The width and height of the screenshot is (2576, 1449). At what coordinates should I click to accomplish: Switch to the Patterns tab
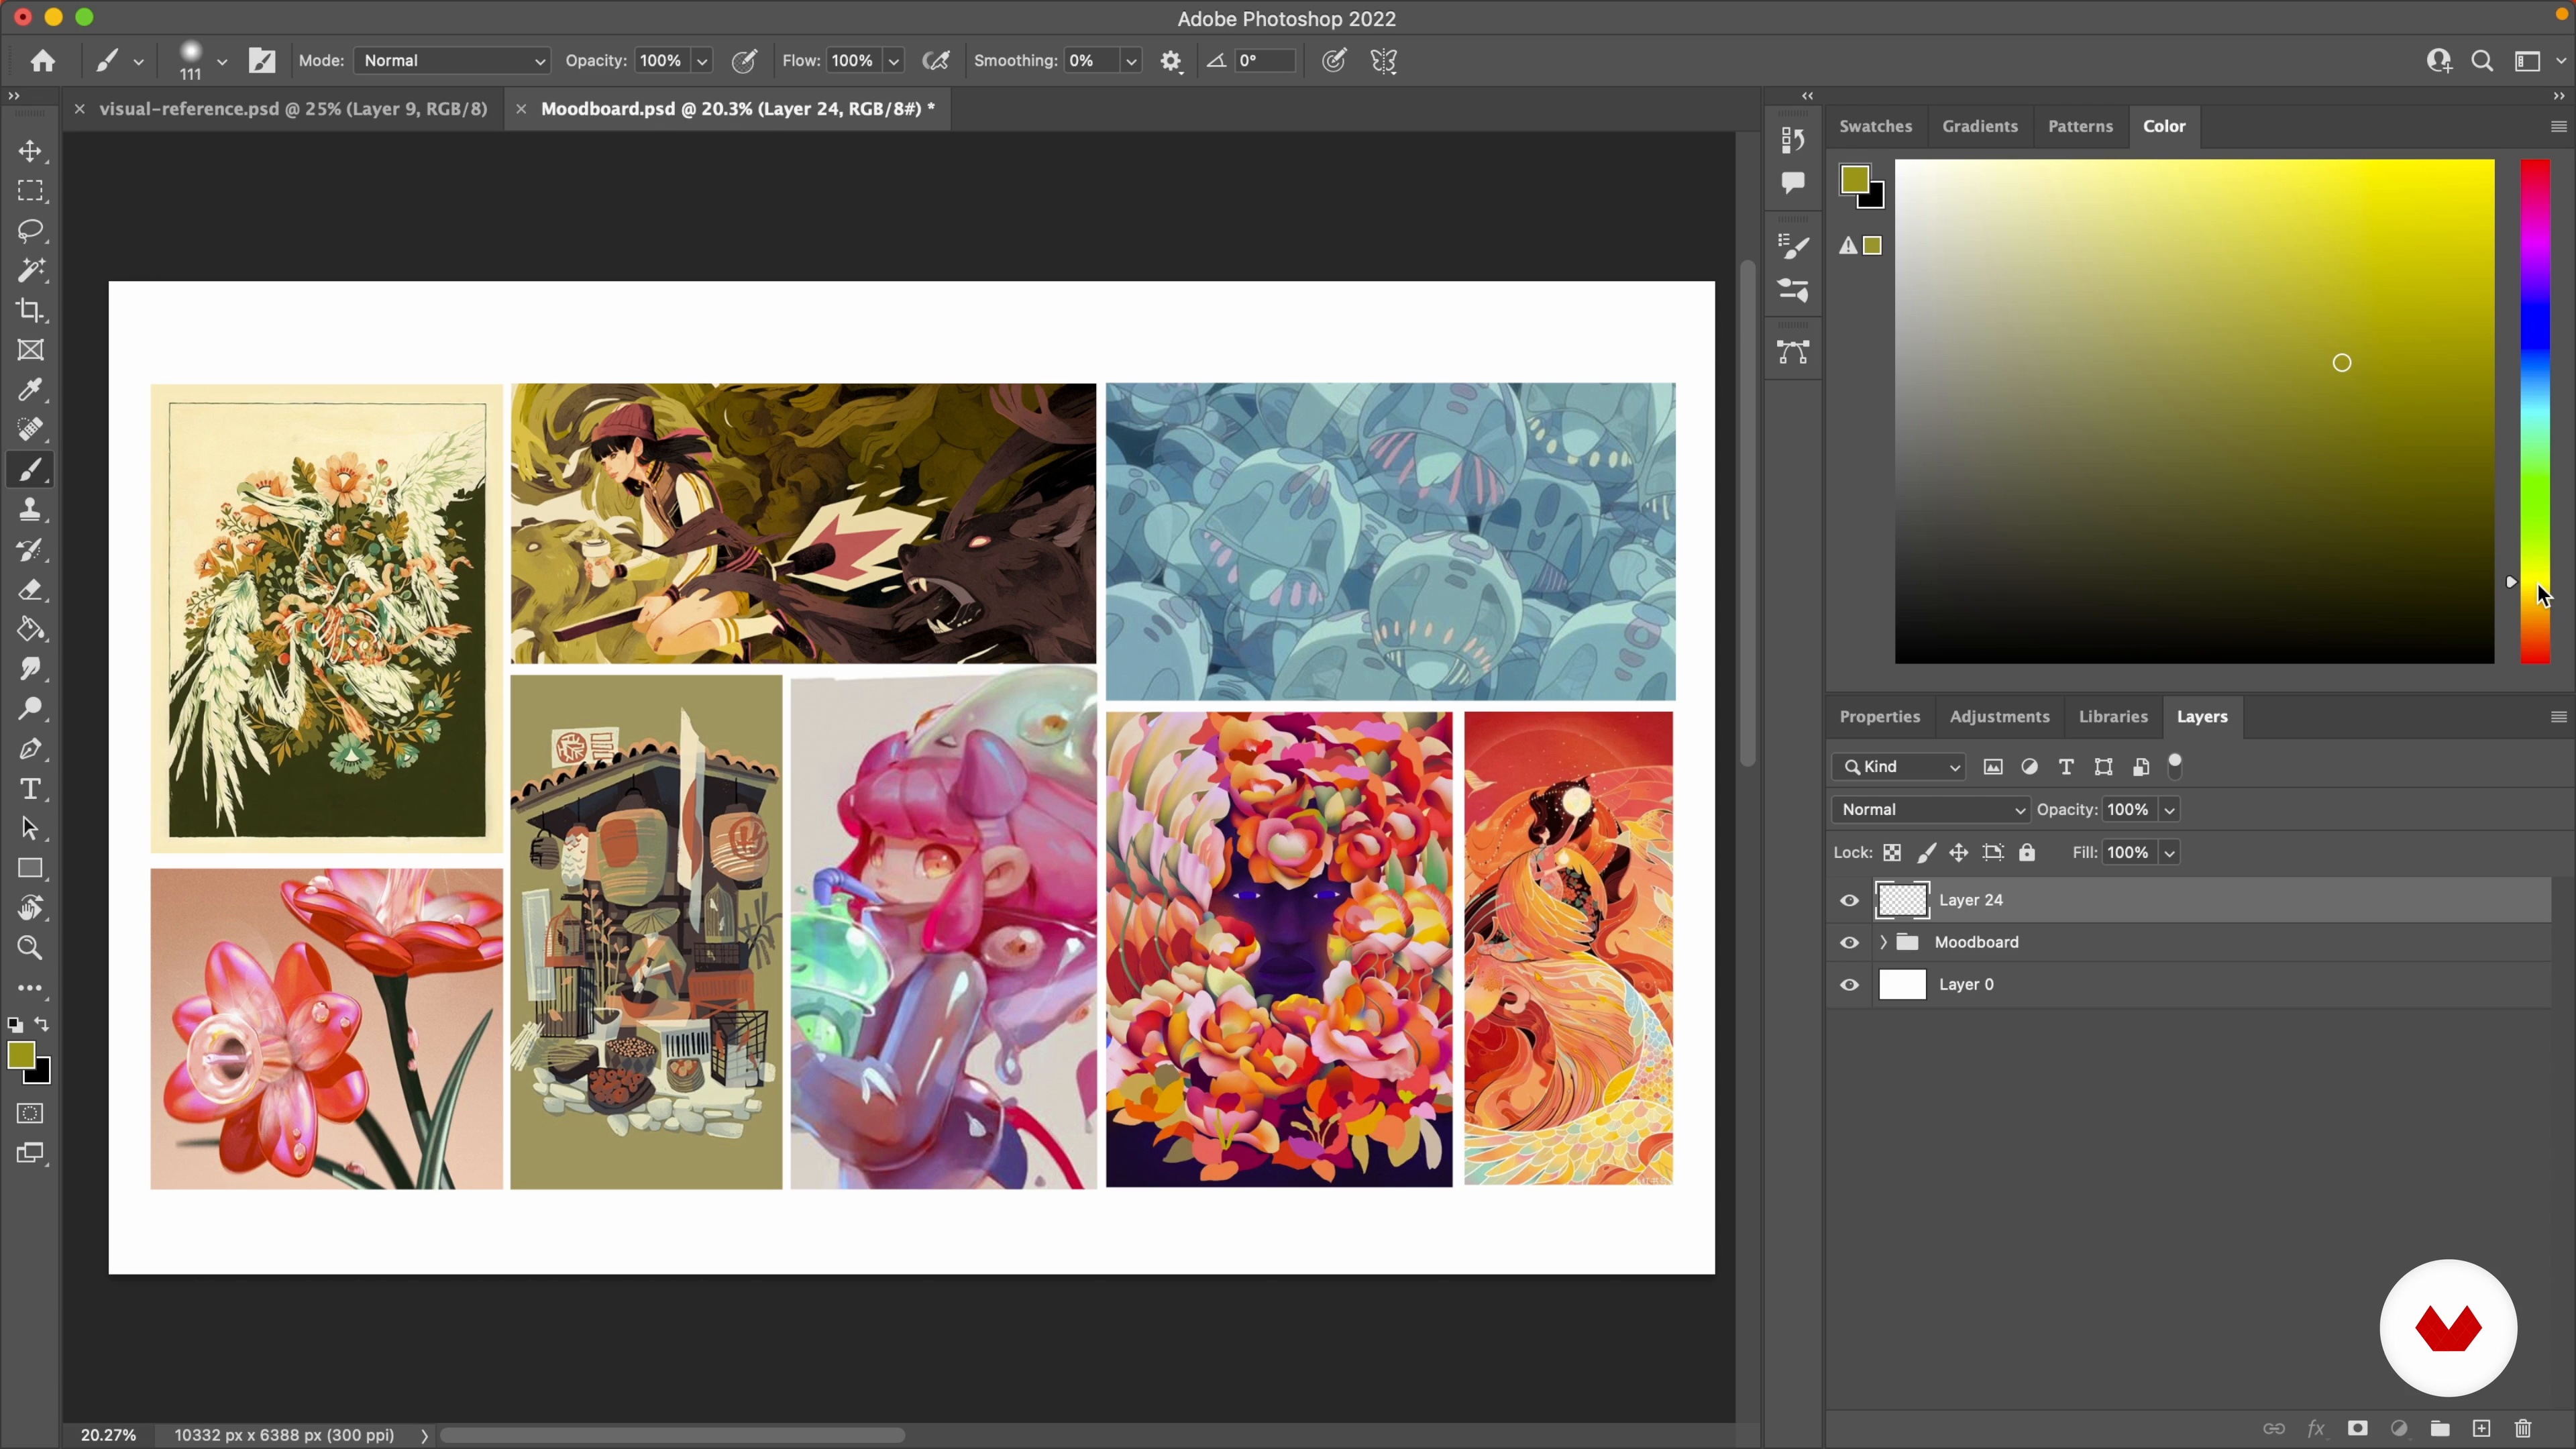2081,127
